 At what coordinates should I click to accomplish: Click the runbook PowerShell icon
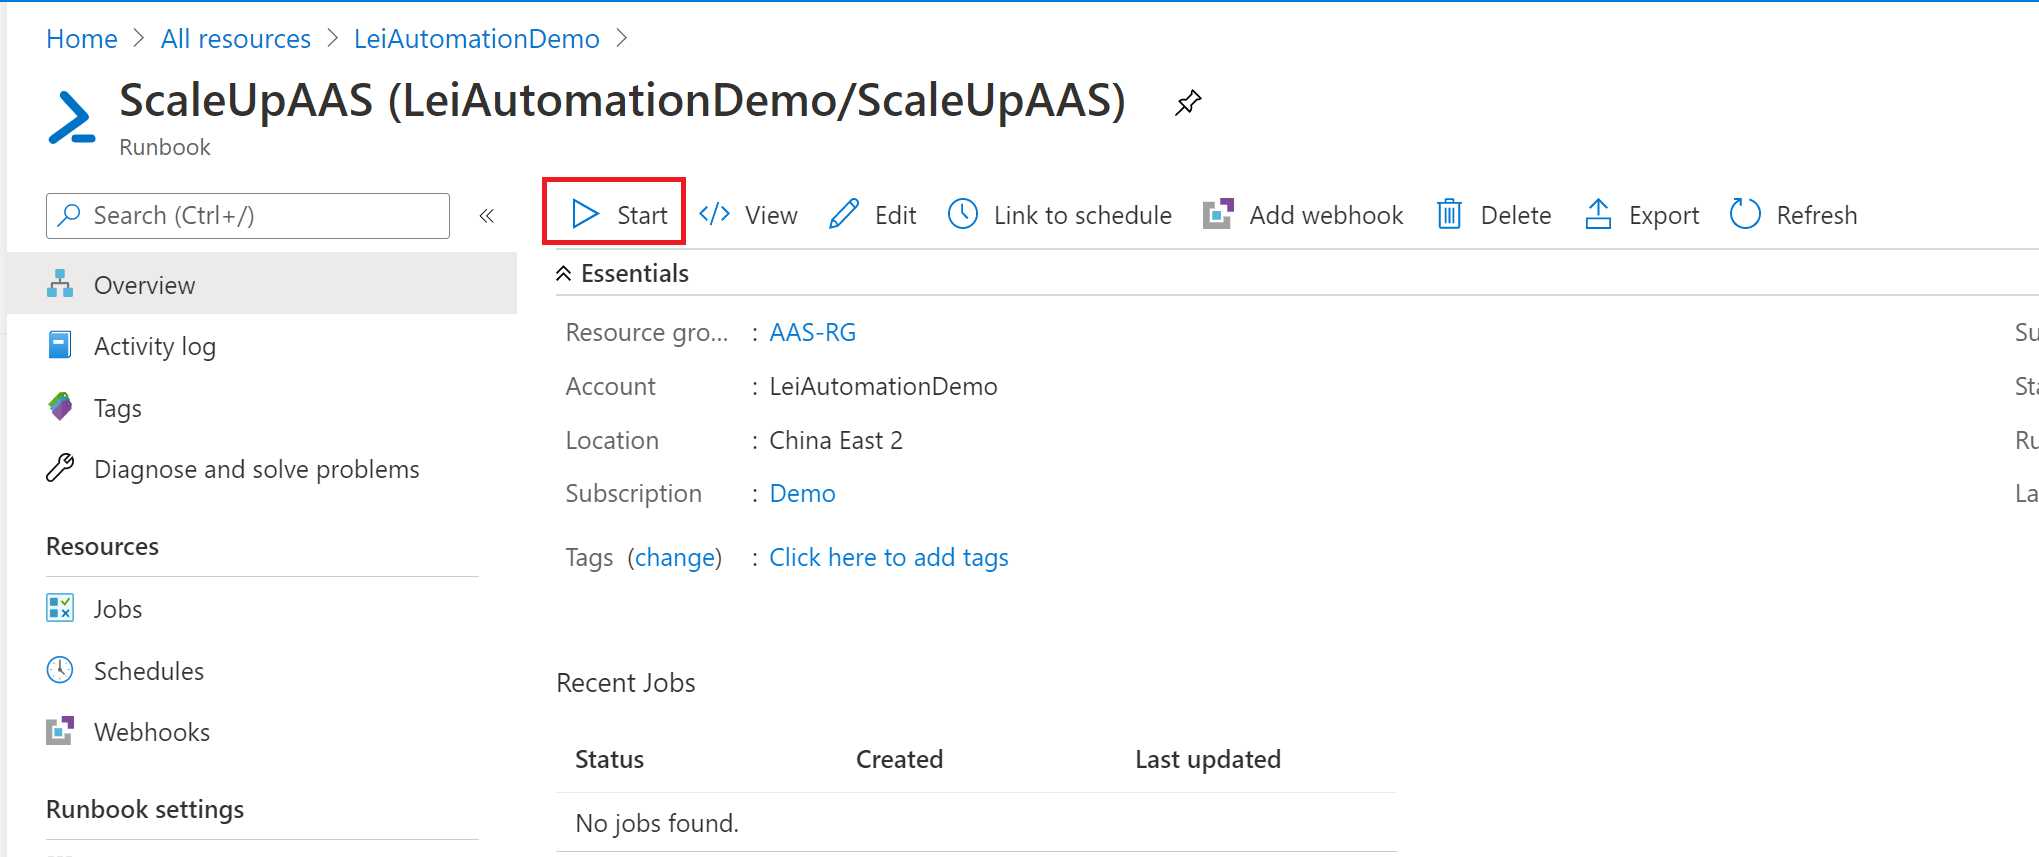[x=72, y=118]
